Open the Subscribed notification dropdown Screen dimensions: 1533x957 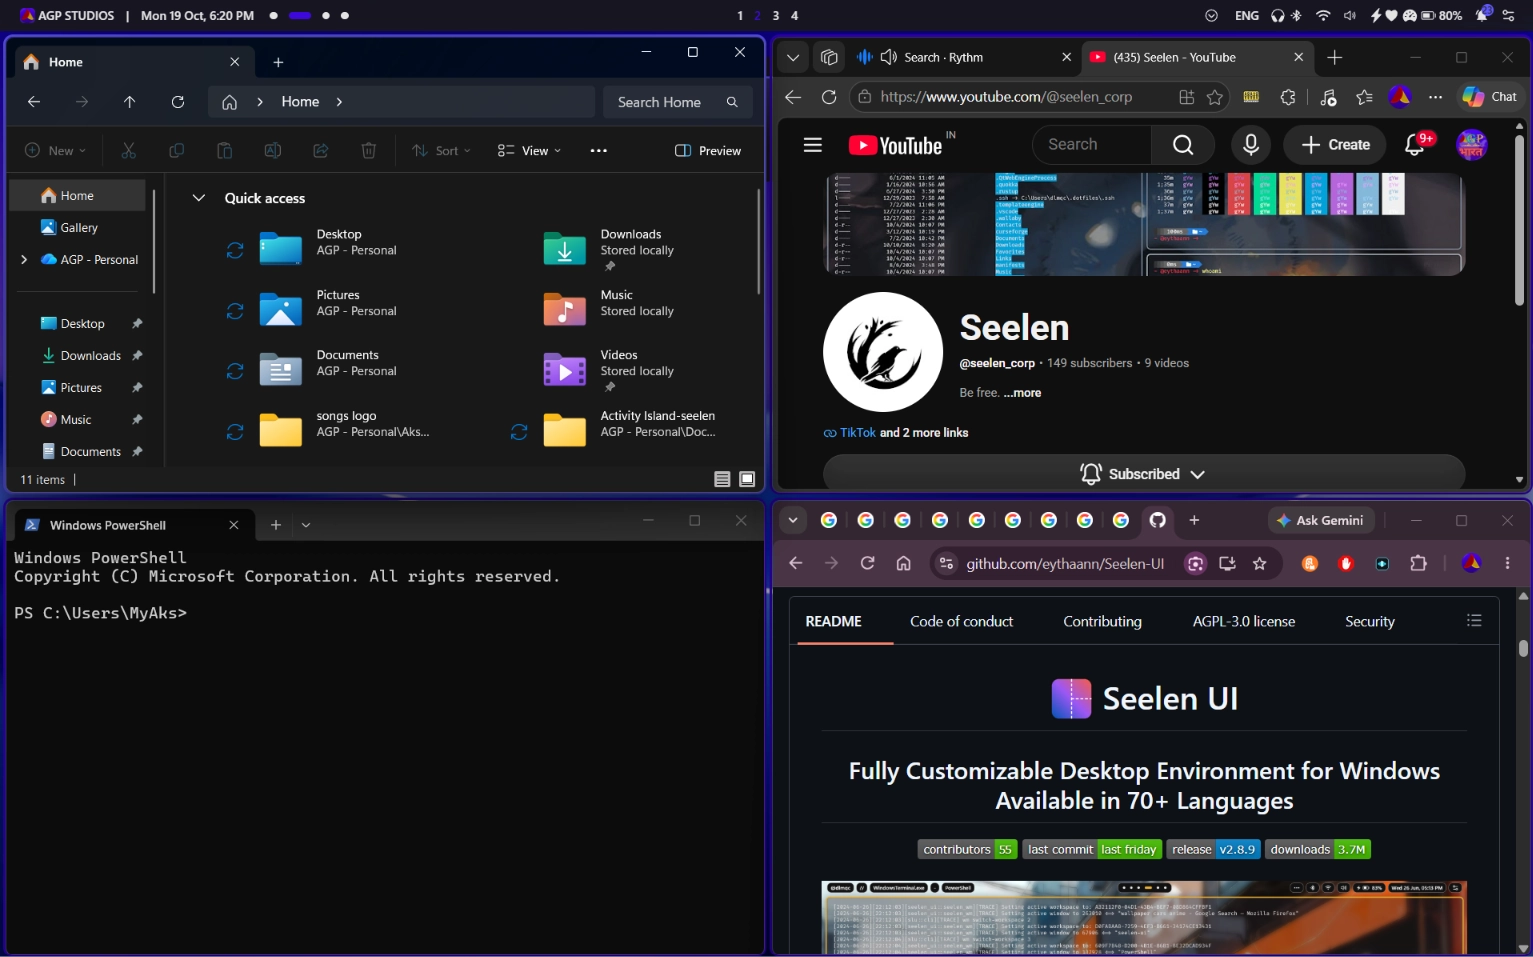click(1143, 474)
